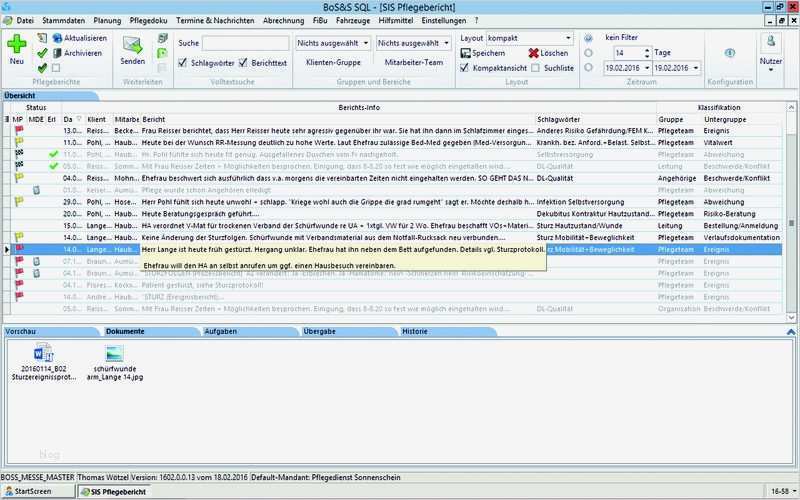Image resolution: width=800 pixels, height=500 pixels.
Task: Click the BoS&S app icon in title bar
Action: 6,6
